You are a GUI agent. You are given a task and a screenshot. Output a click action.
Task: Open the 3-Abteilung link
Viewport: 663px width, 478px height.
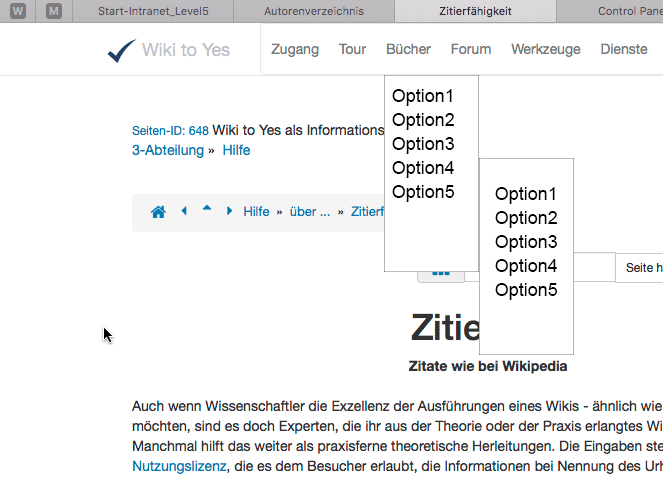click(168, 150)
